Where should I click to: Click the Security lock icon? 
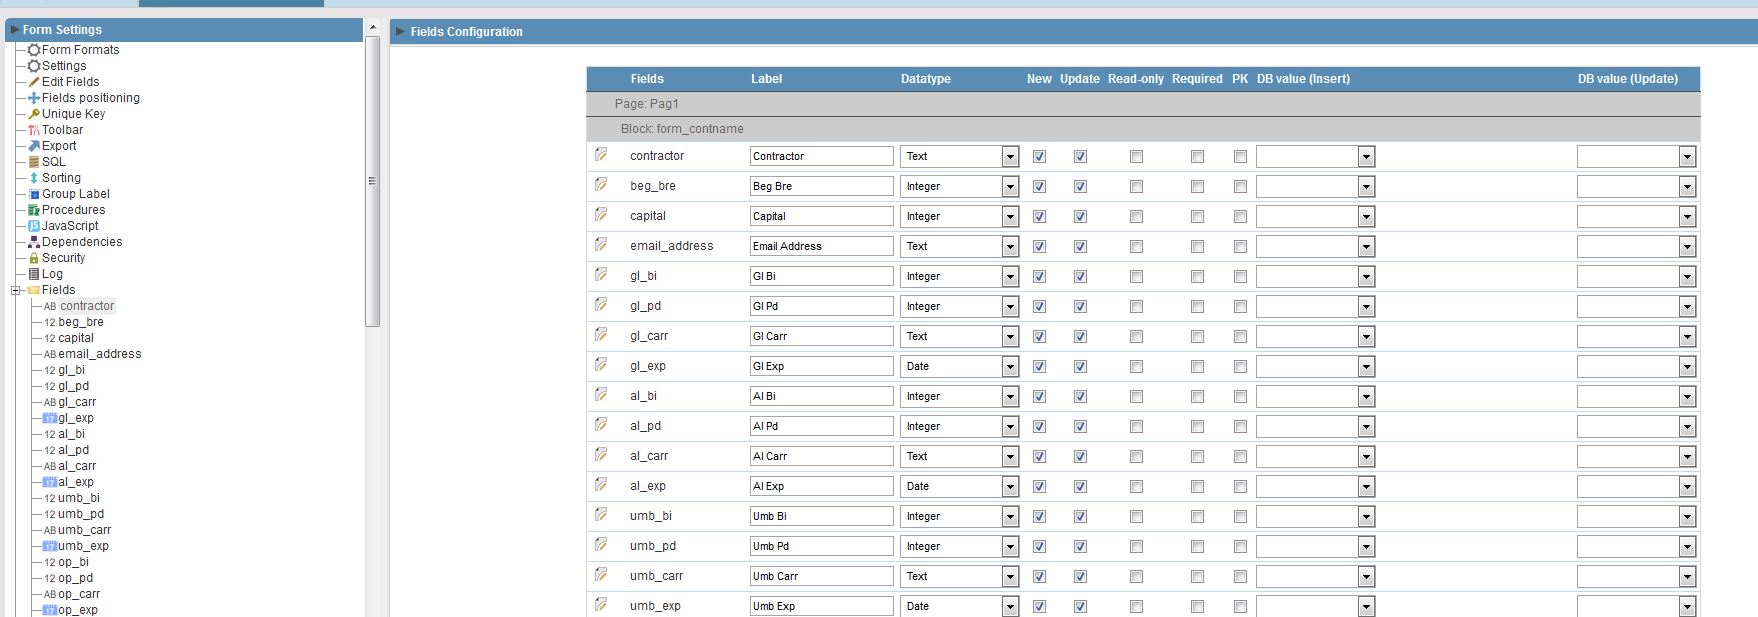click(x=34, y=258)
